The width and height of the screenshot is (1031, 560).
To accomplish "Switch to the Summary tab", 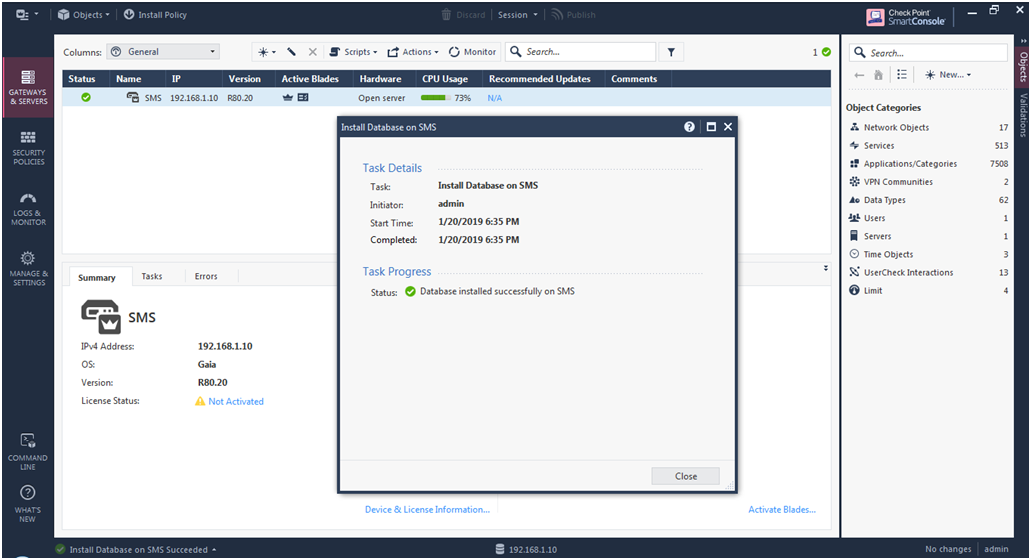I will click(x=97, y=277).
